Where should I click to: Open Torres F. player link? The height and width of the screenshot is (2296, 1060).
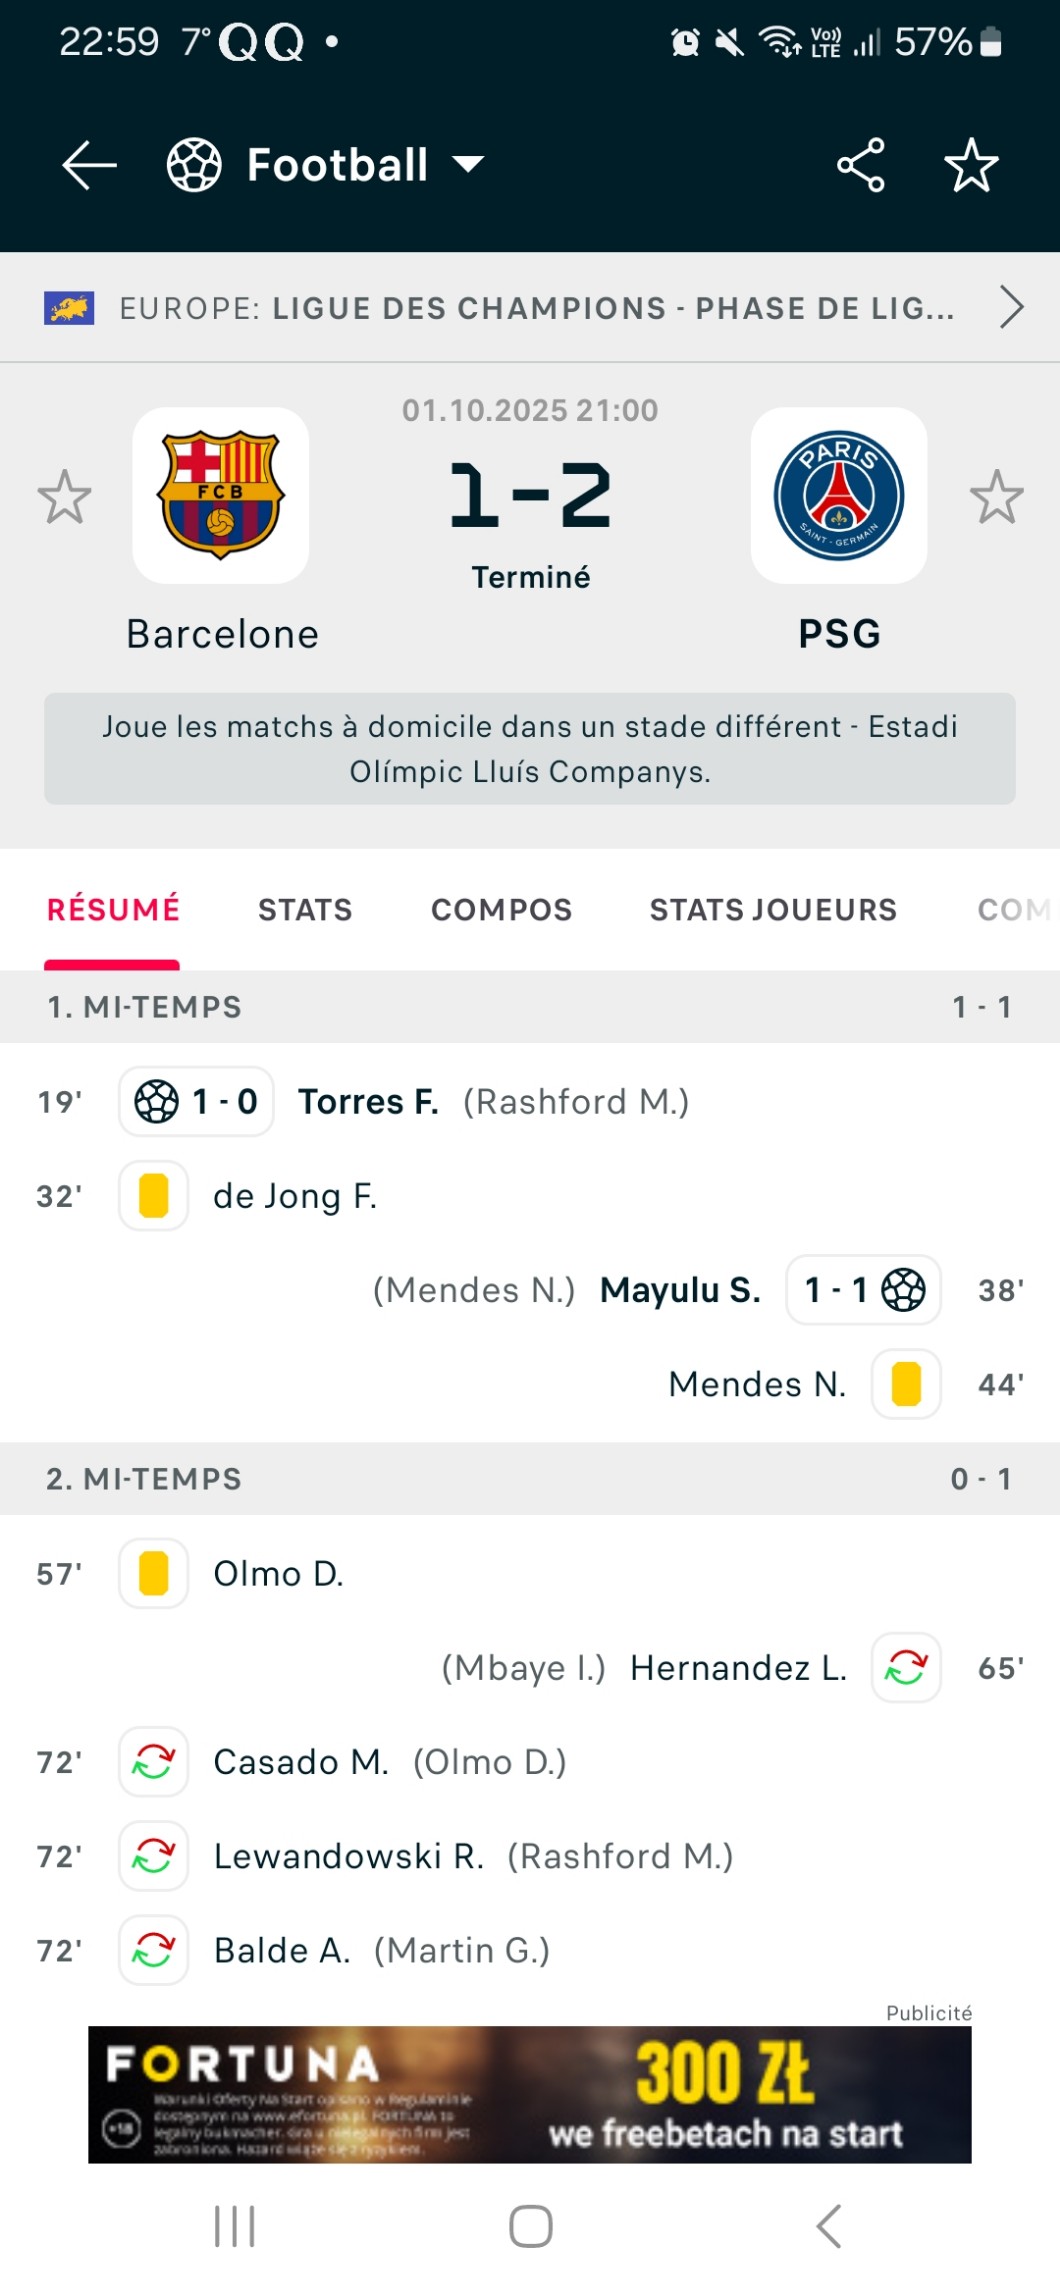tap(368, 1102)
